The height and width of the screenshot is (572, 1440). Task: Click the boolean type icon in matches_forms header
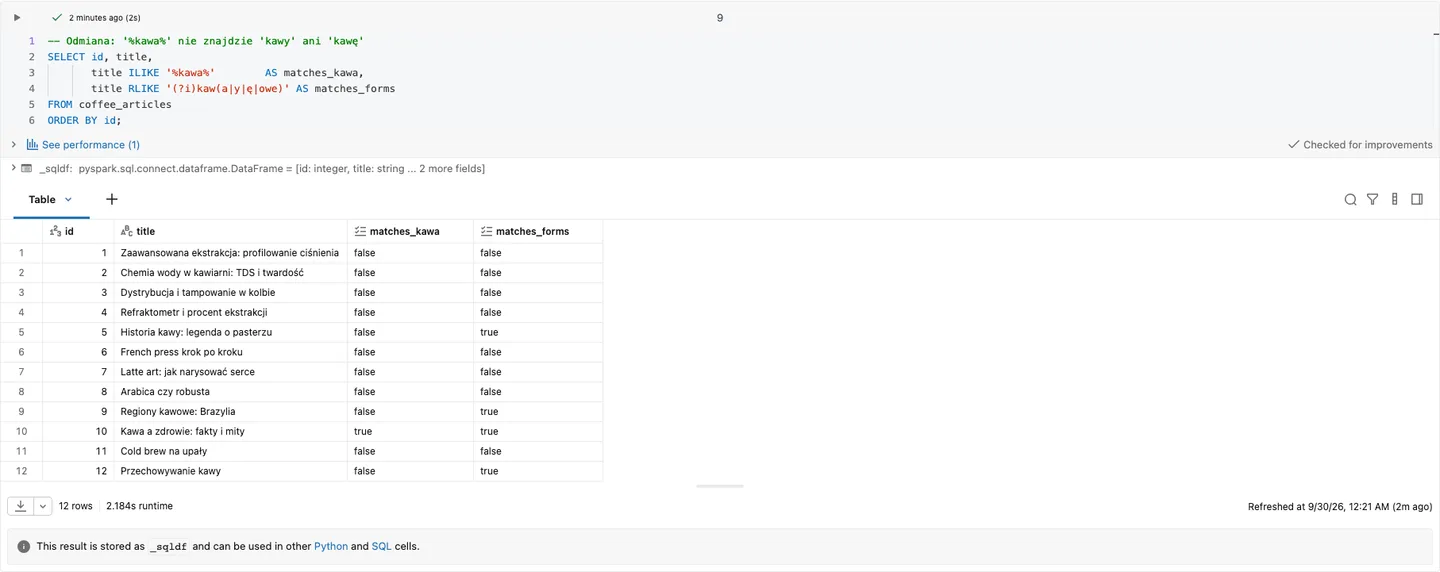(x=486, y=231)
